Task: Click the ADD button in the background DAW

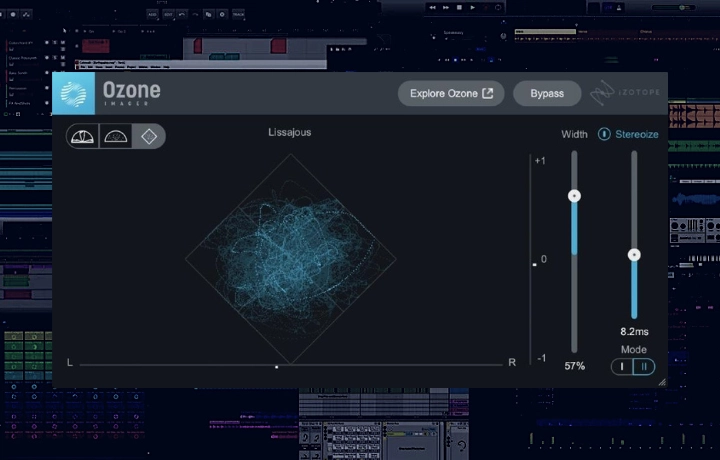Action: [152, 14]
